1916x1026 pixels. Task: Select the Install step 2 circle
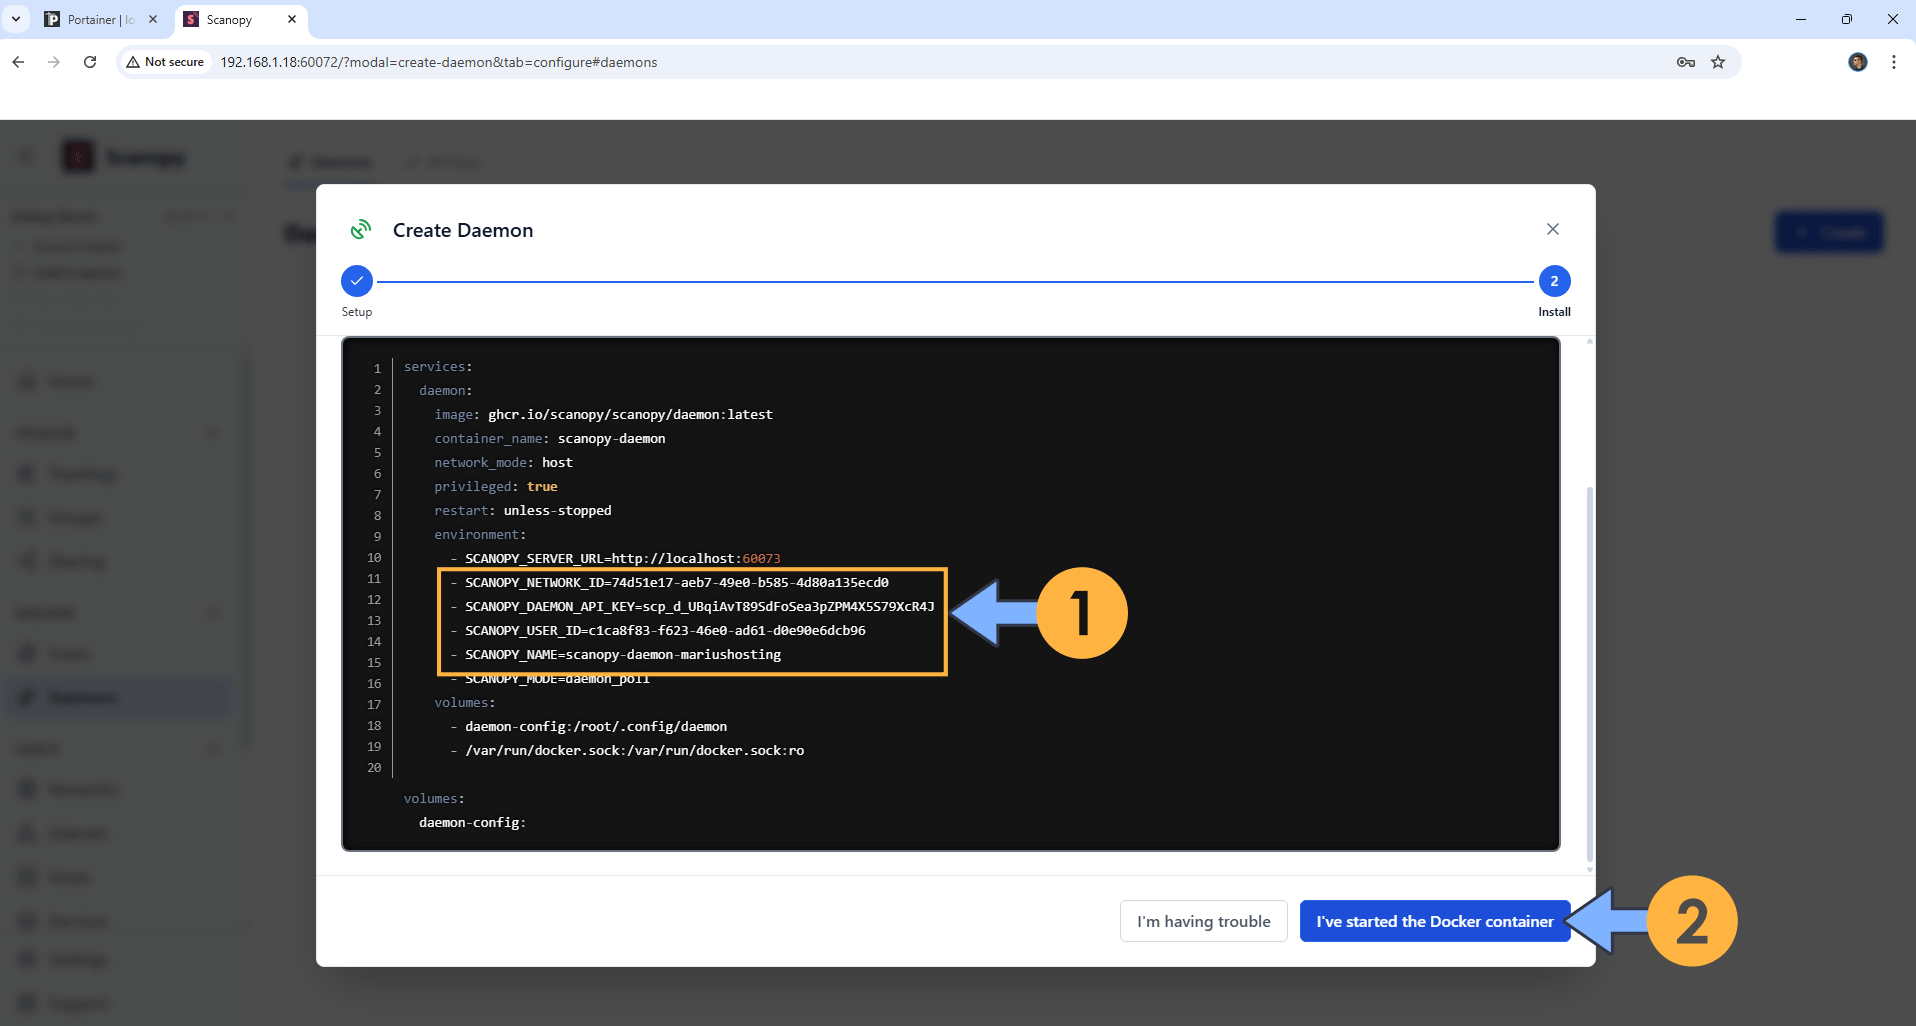(x=1554, y=281)
